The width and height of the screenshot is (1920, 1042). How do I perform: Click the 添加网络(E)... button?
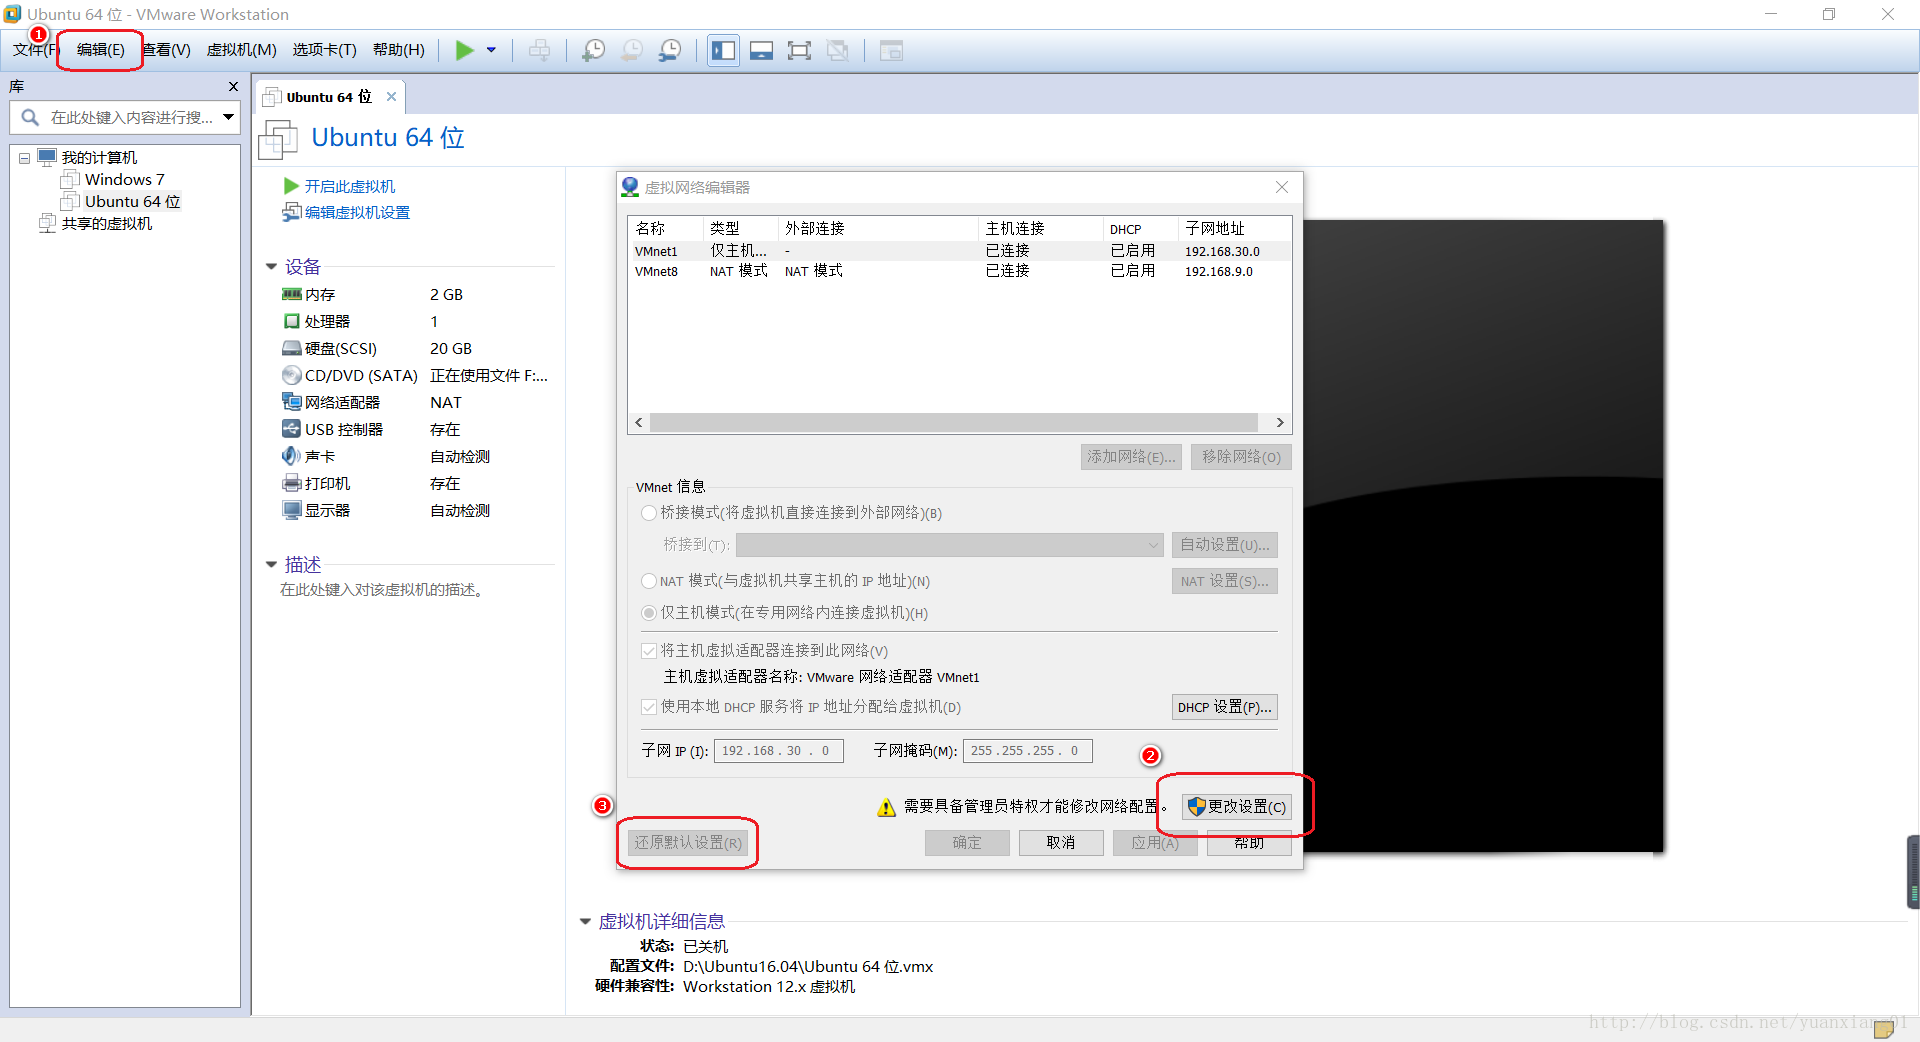click(1131, 457)
